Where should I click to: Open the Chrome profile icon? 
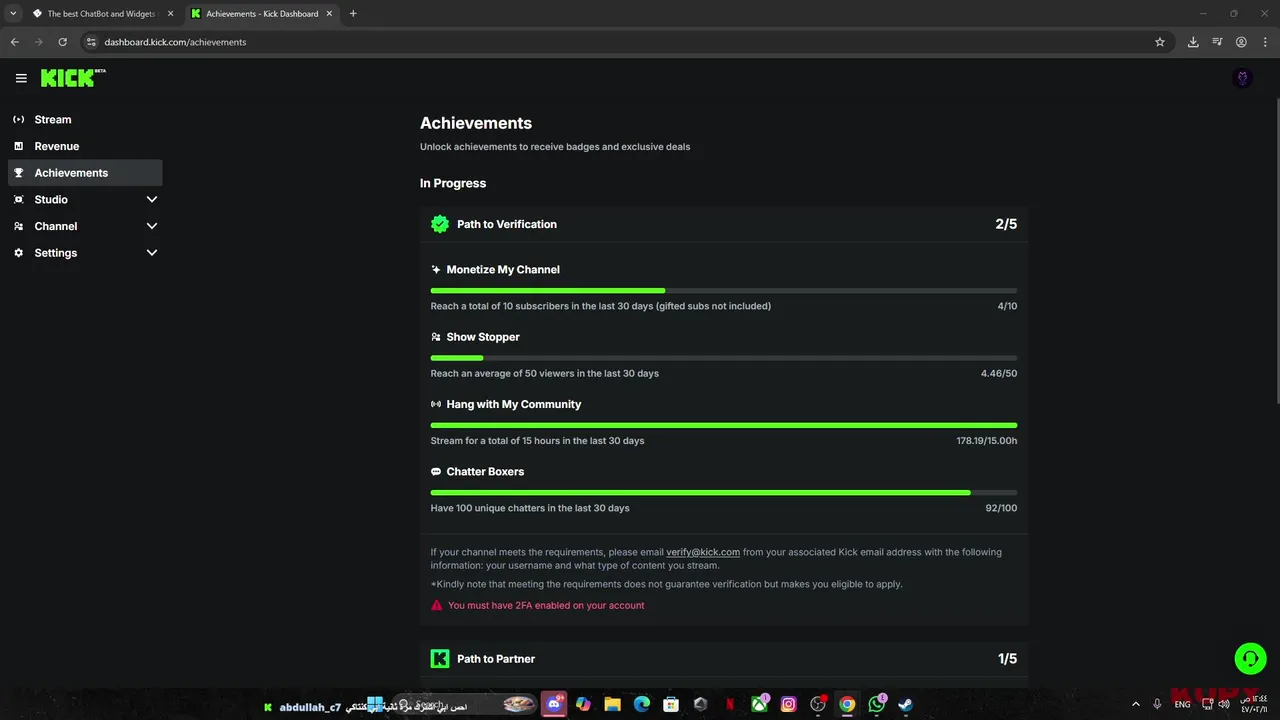pos(1241,42)
